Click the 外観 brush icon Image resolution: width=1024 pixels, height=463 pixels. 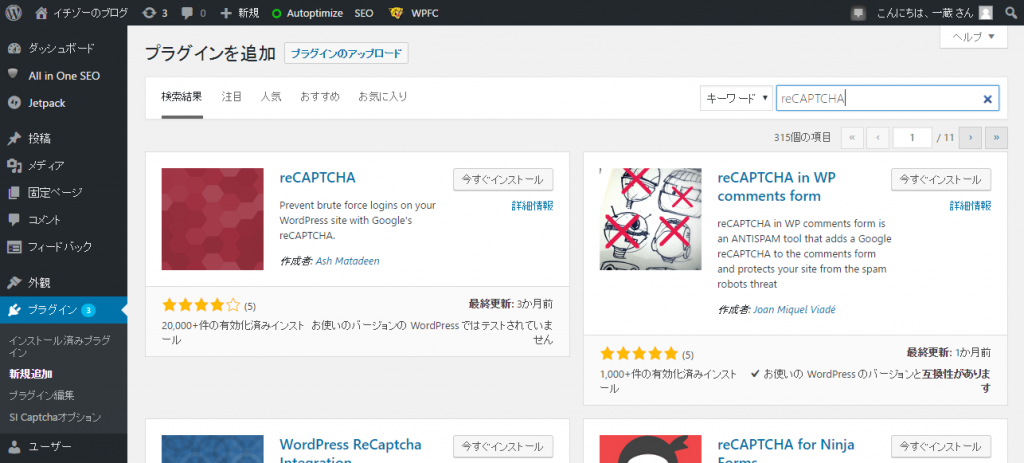coord(14,283)
